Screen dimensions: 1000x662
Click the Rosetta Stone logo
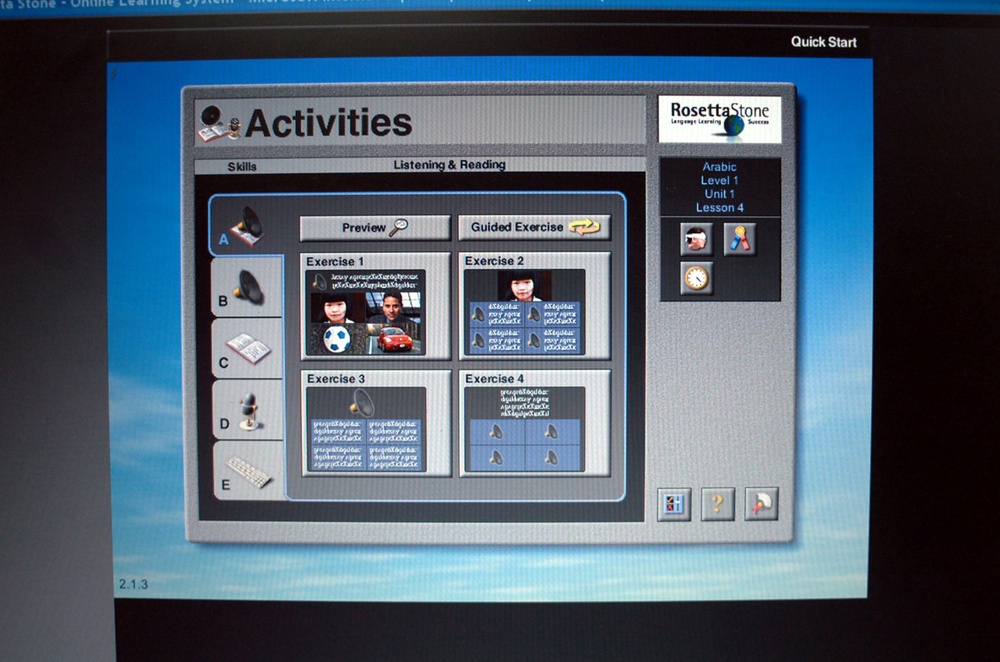coord(720,120)
